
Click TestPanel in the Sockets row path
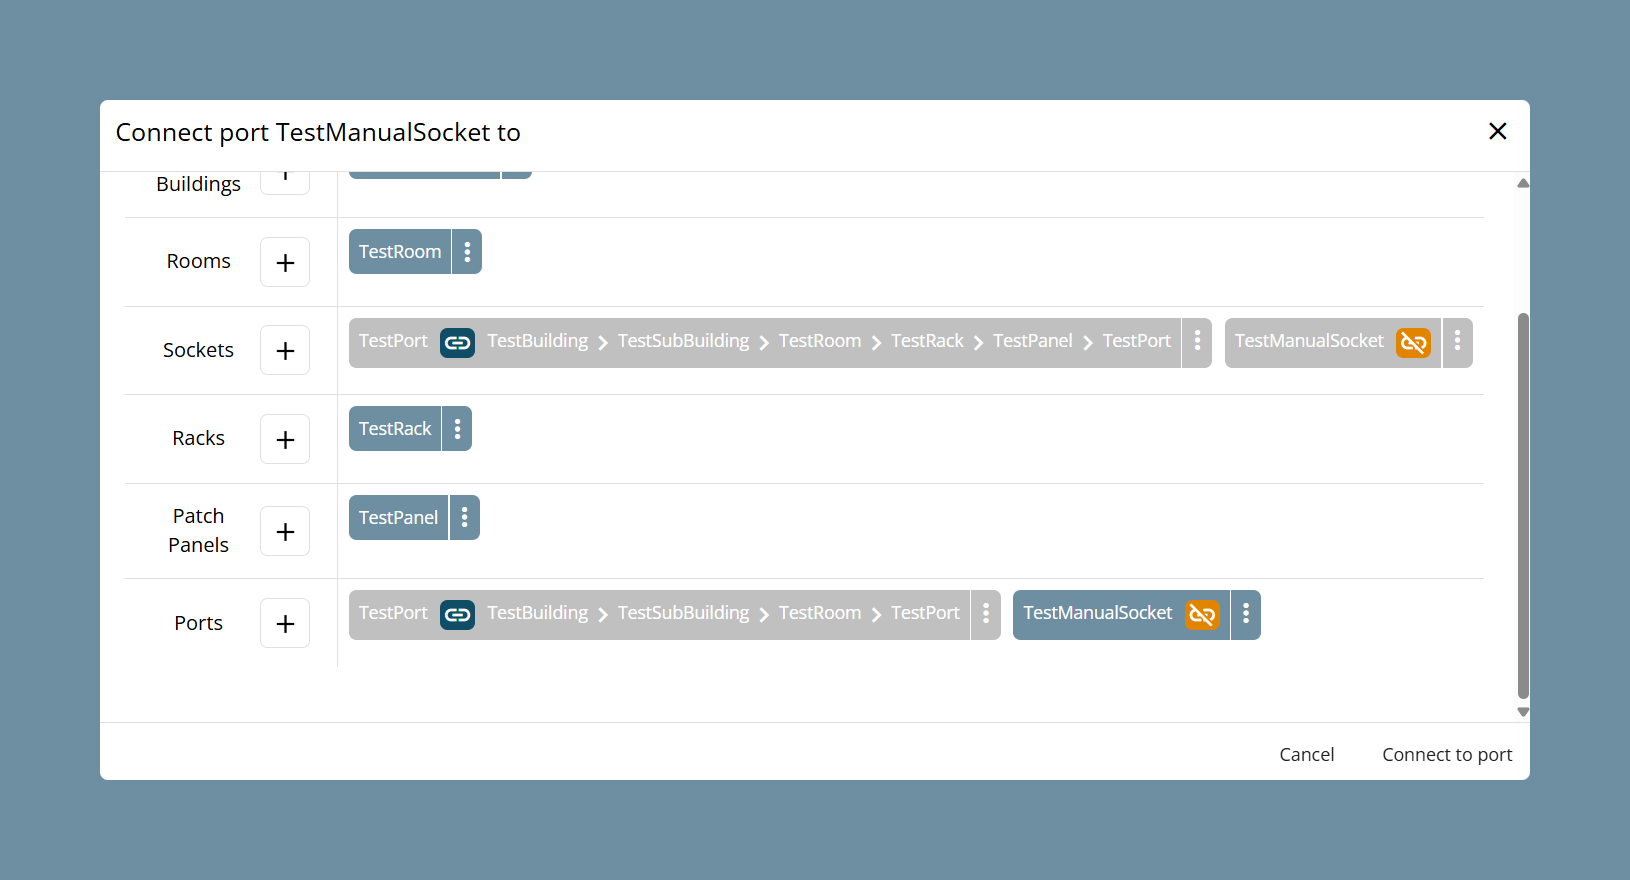[1033, 341]
